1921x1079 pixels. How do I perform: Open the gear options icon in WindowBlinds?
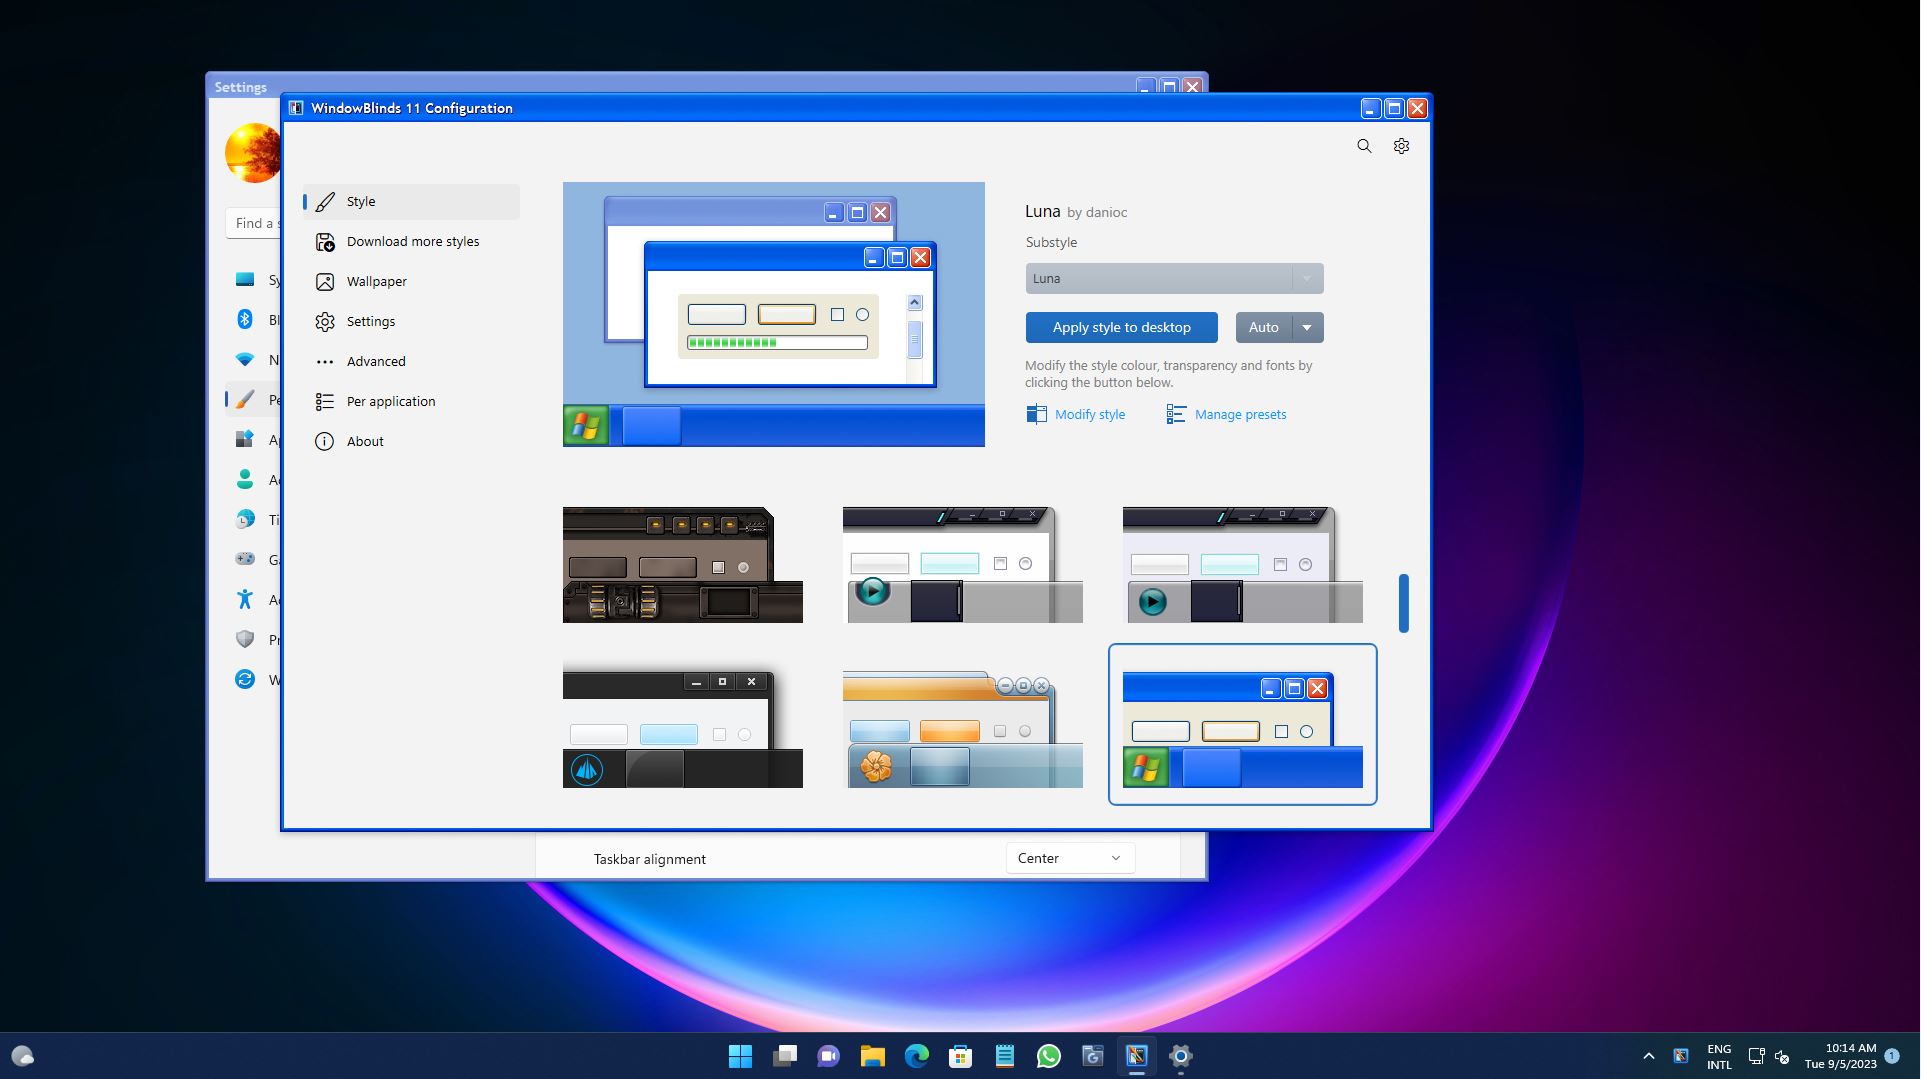click(1401, 146)
